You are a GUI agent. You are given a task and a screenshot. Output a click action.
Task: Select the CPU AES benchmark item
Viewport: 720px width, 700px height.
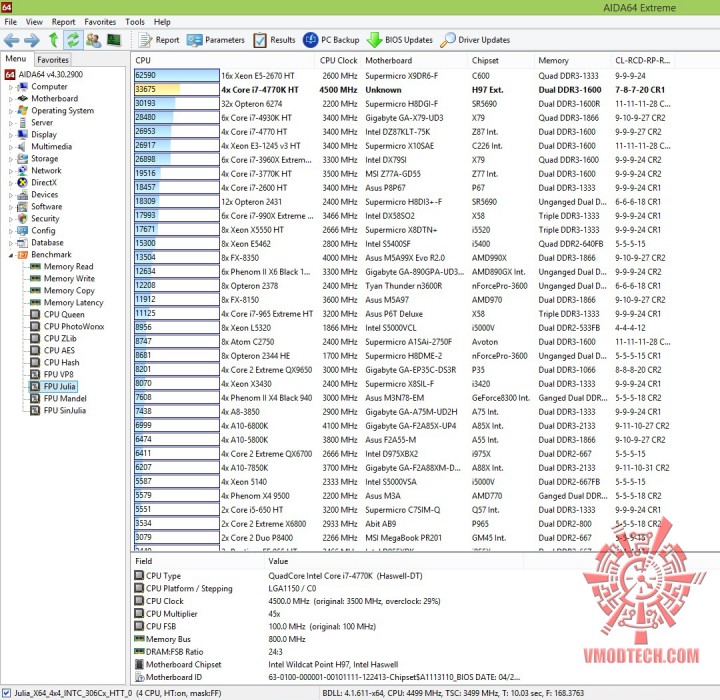click(x=53, y=350)
